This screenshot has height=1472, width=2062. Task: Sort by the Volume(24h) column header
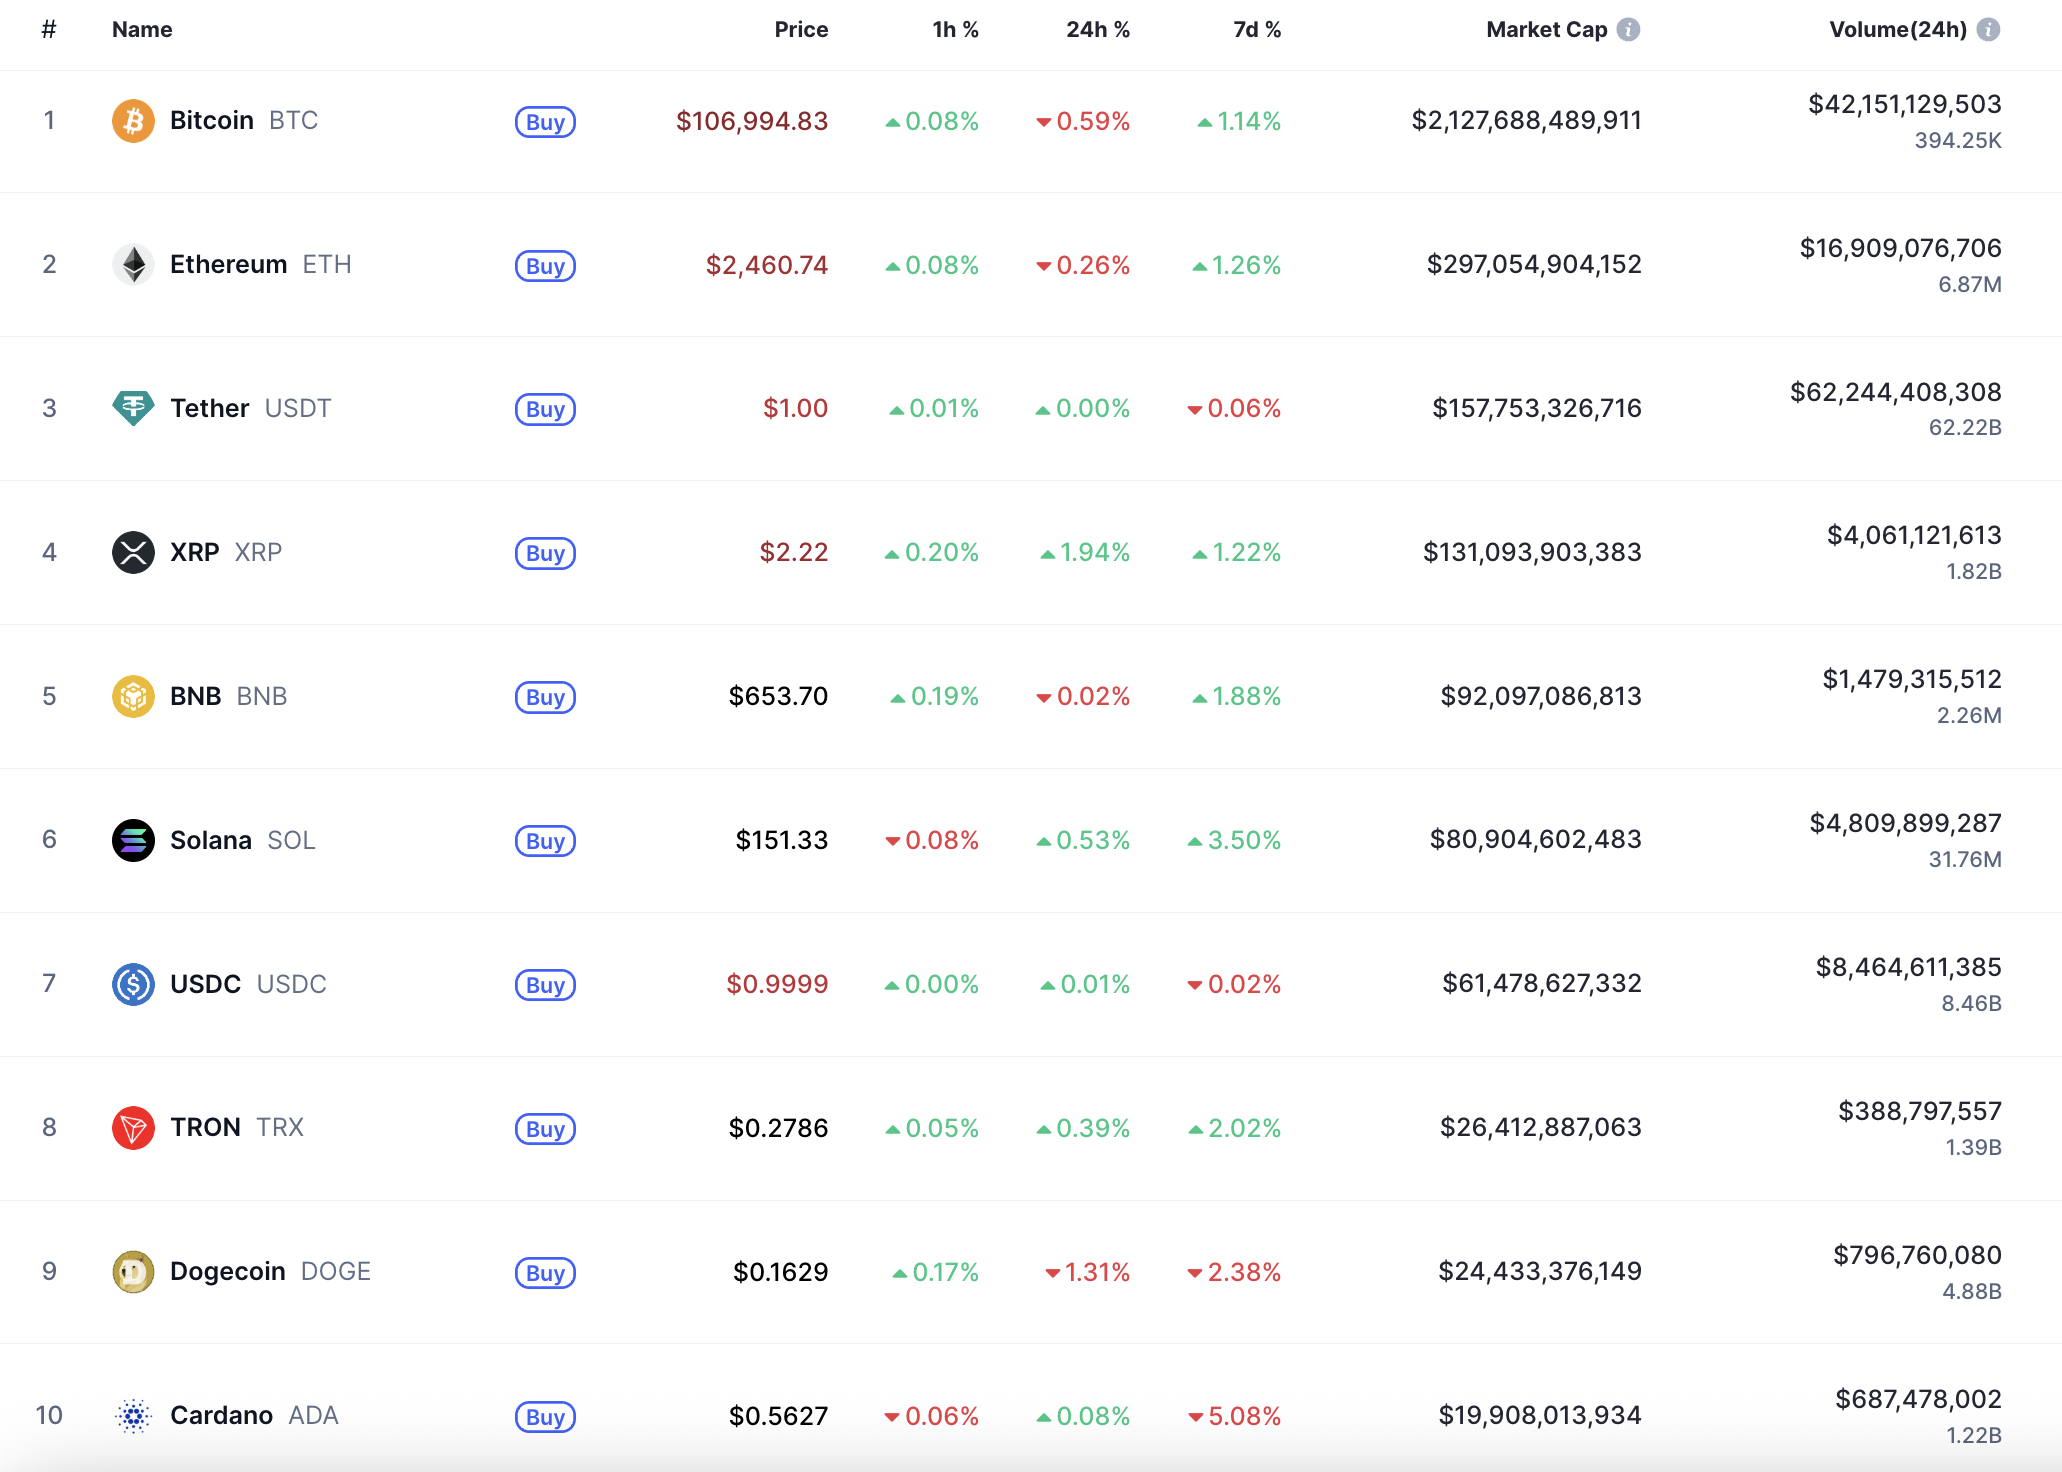pyautogui.click(x=1898, y=30)
